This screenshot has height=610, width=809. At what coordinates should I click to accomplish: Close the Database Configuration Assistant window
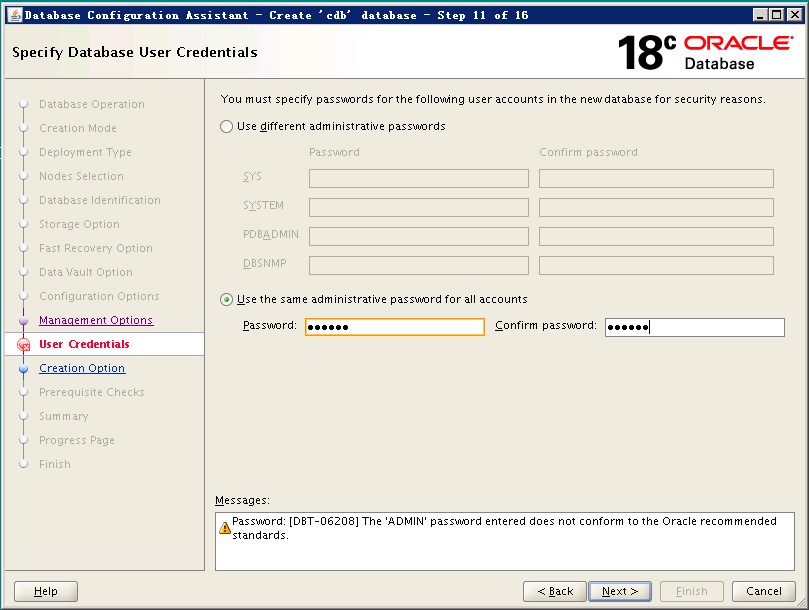coord(795,15)
